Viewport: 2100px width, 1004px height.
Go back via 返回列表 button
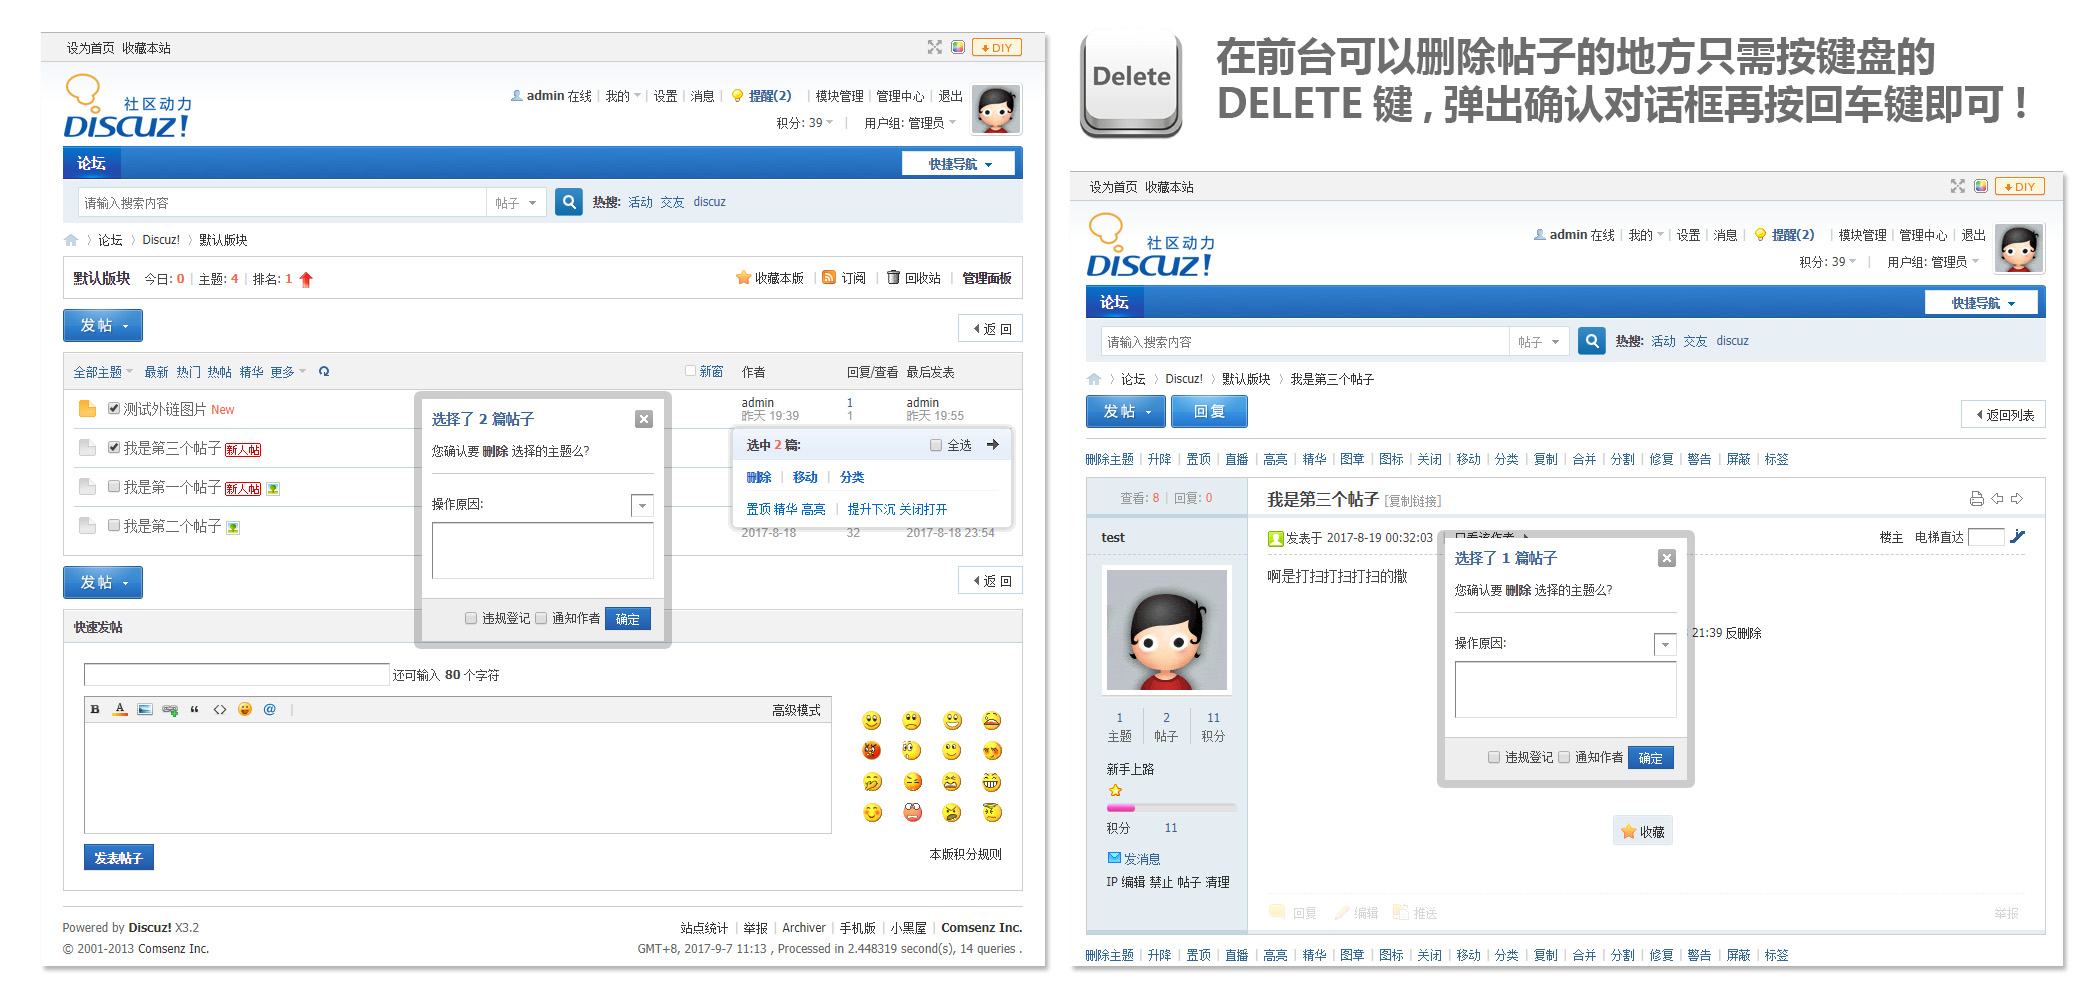(2004, 415)
